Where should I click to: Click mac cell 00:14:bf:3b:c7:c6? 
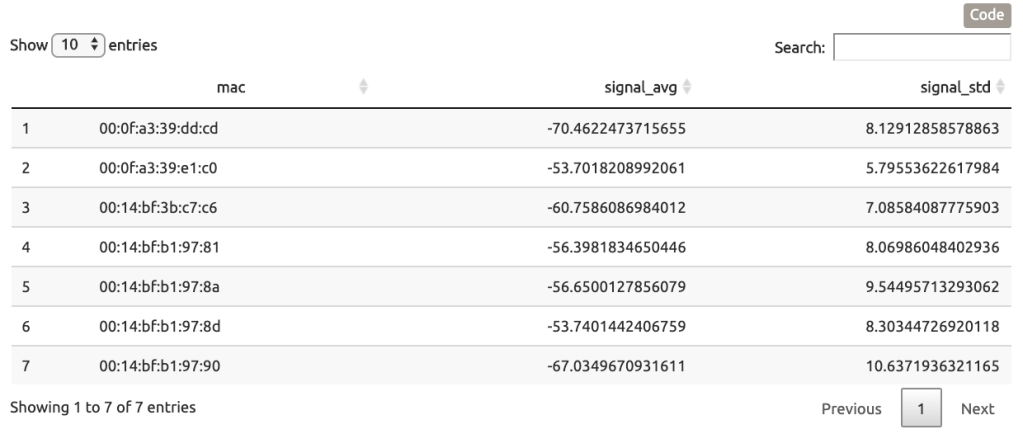(x=159, y=208)
